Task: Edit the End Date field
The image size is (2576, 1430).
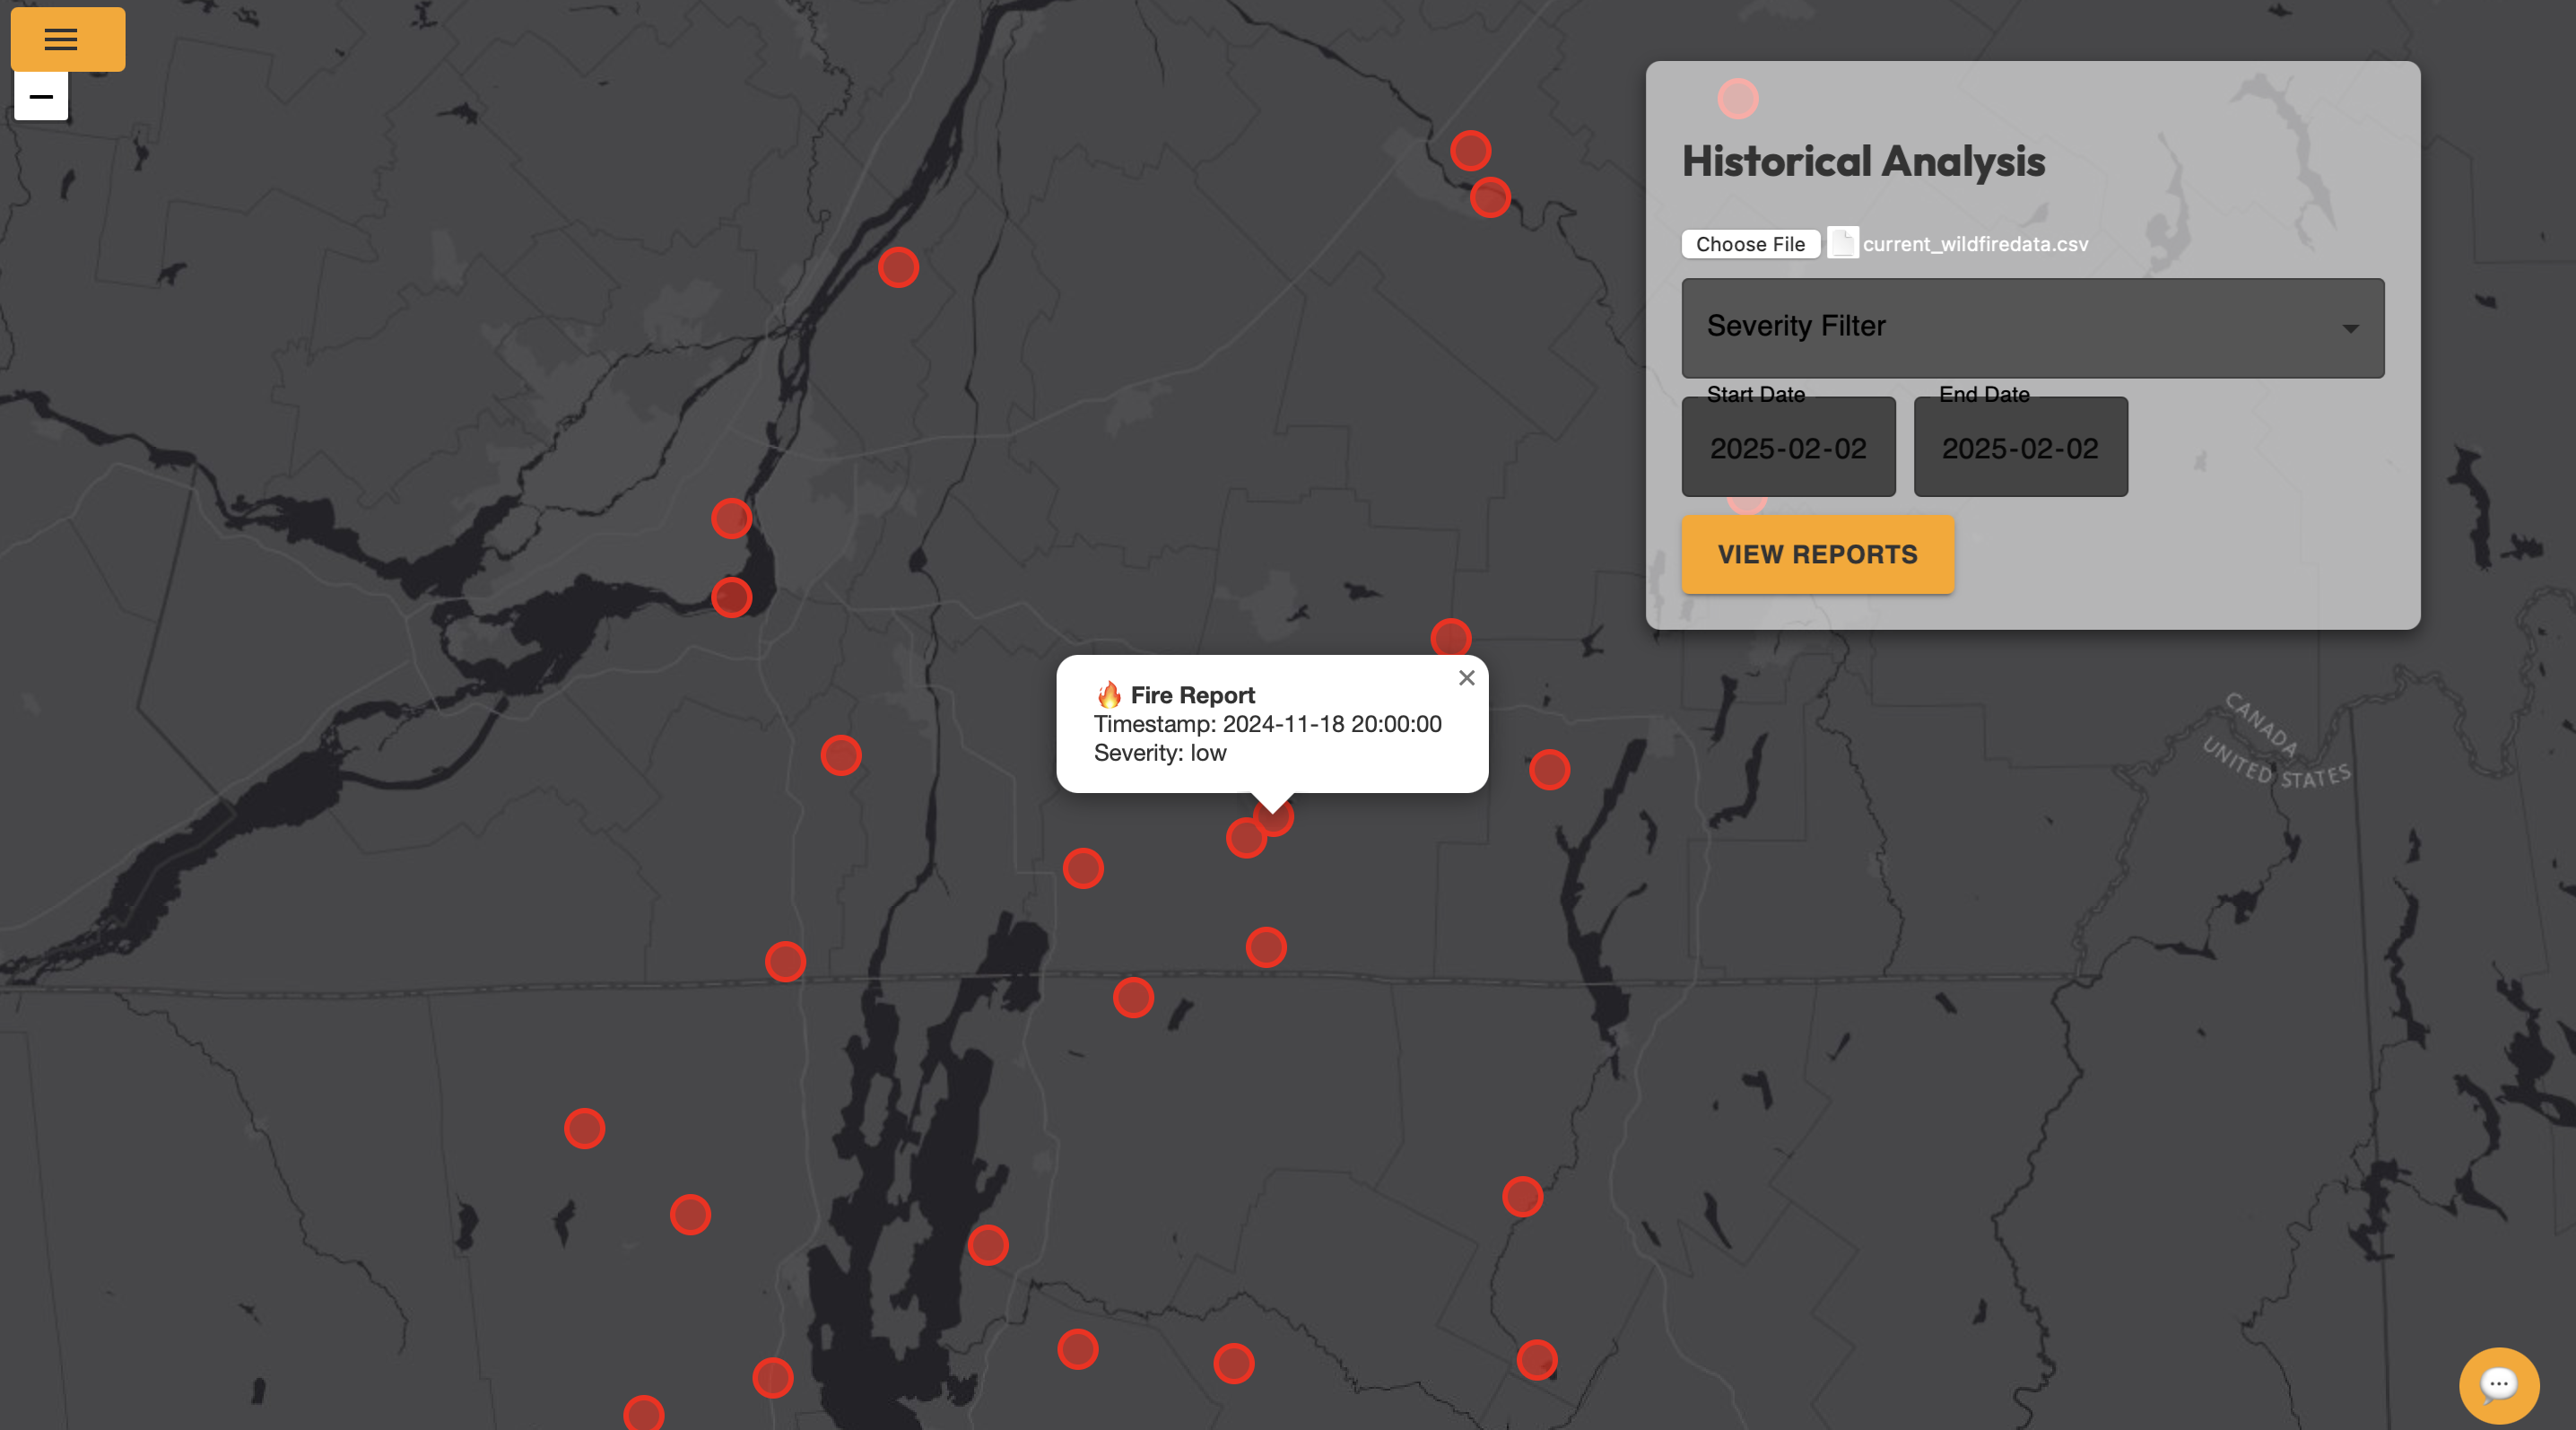Action: pos(2020,448)
